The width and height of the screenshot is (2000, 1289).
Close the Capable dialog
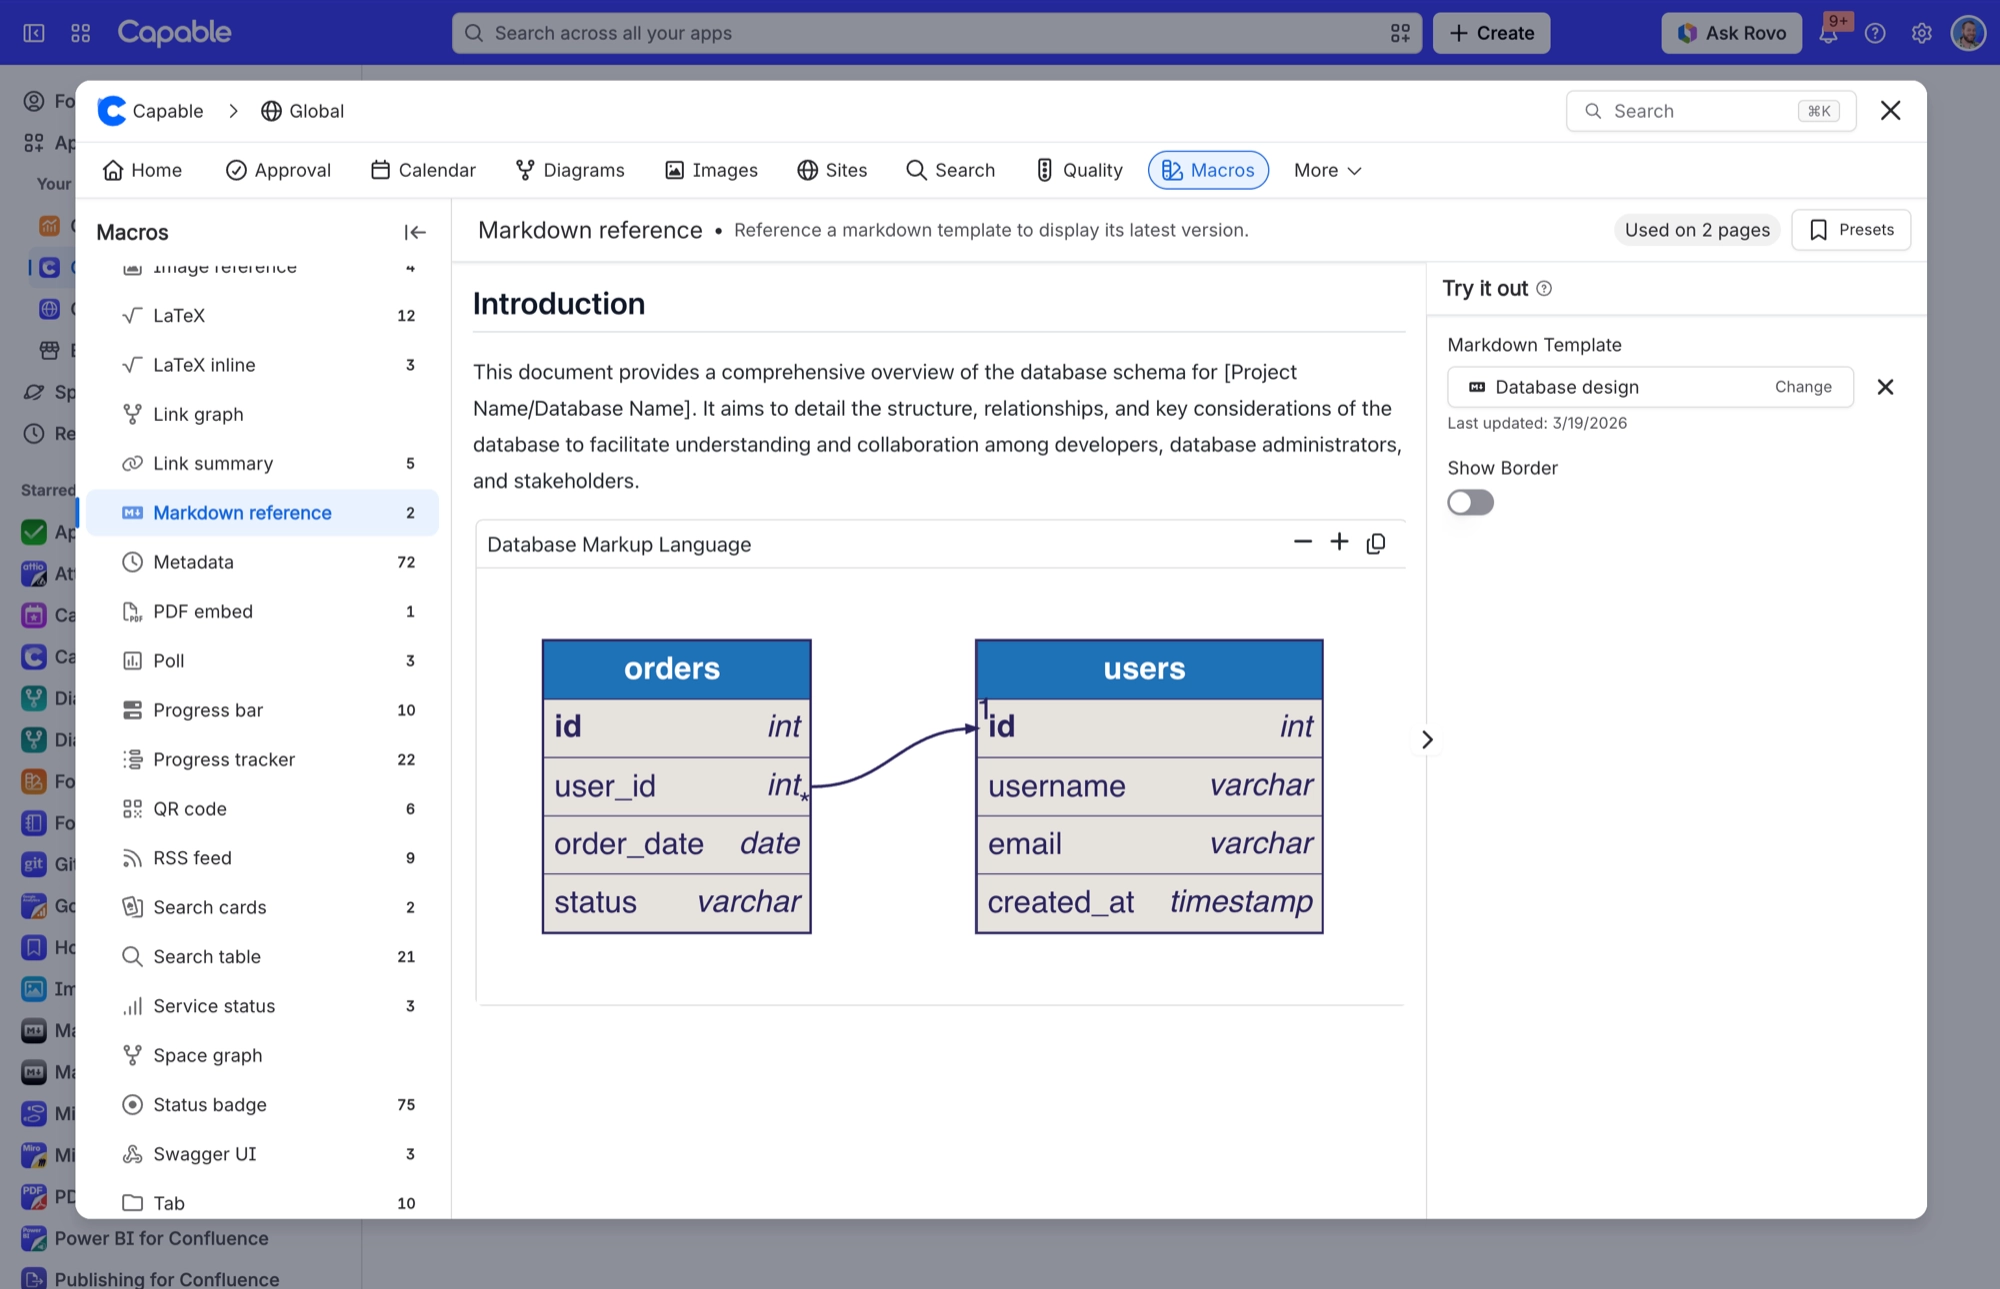(1890, 111)
